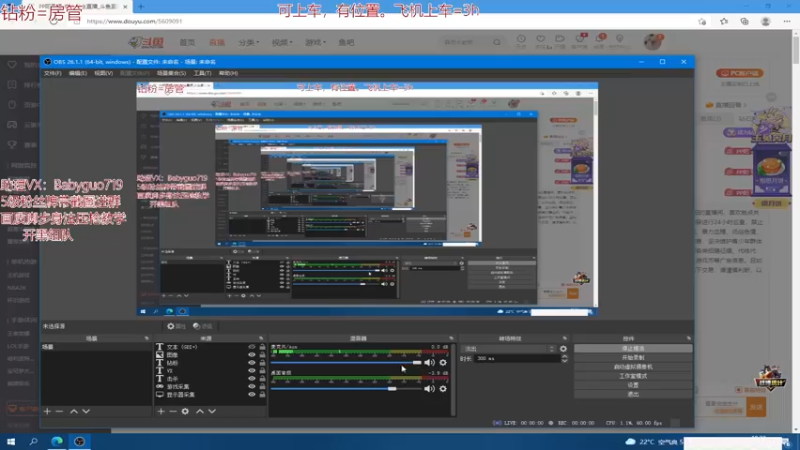Open OBS 场景集合(S) menu
The image size is (800, 450).
tap(171, 73)
